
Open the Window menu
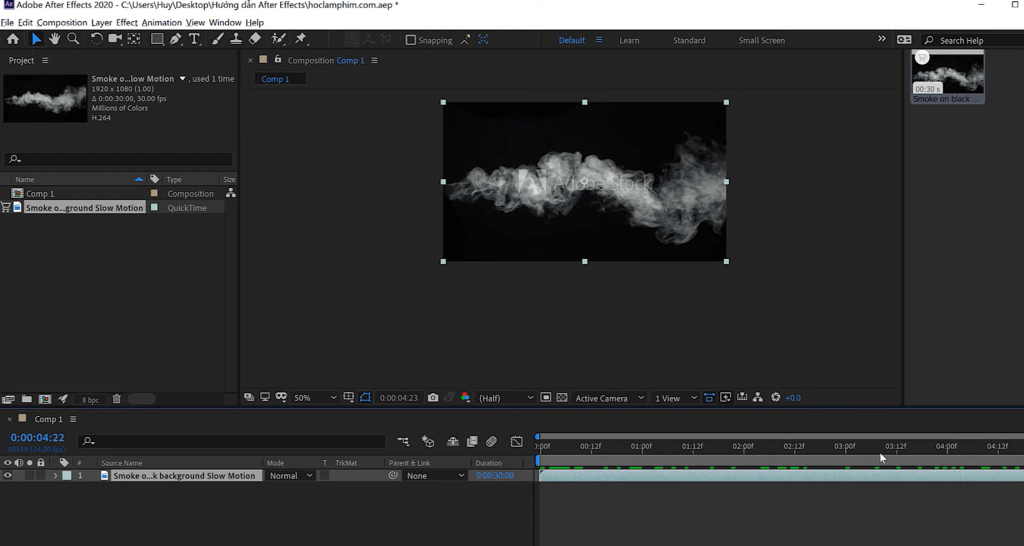click(x=225, y=22)
